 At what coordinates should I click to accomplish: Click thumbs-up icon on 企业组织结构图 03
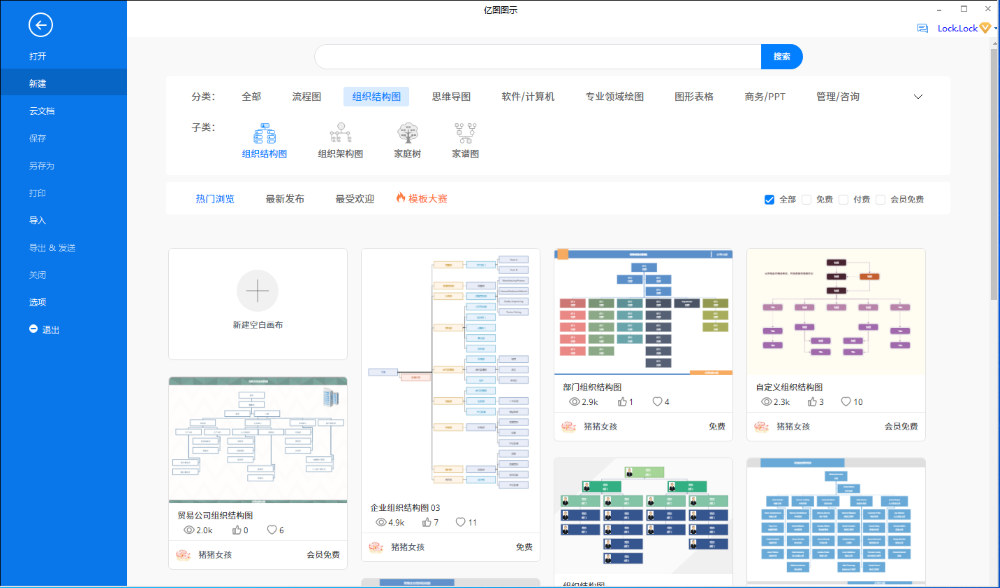(426, 522)
